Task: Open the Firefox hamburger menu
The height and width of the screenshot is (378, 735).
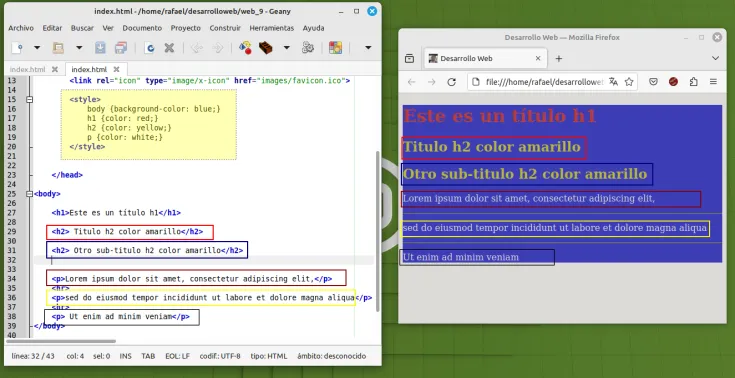Action: click(713, 82)
